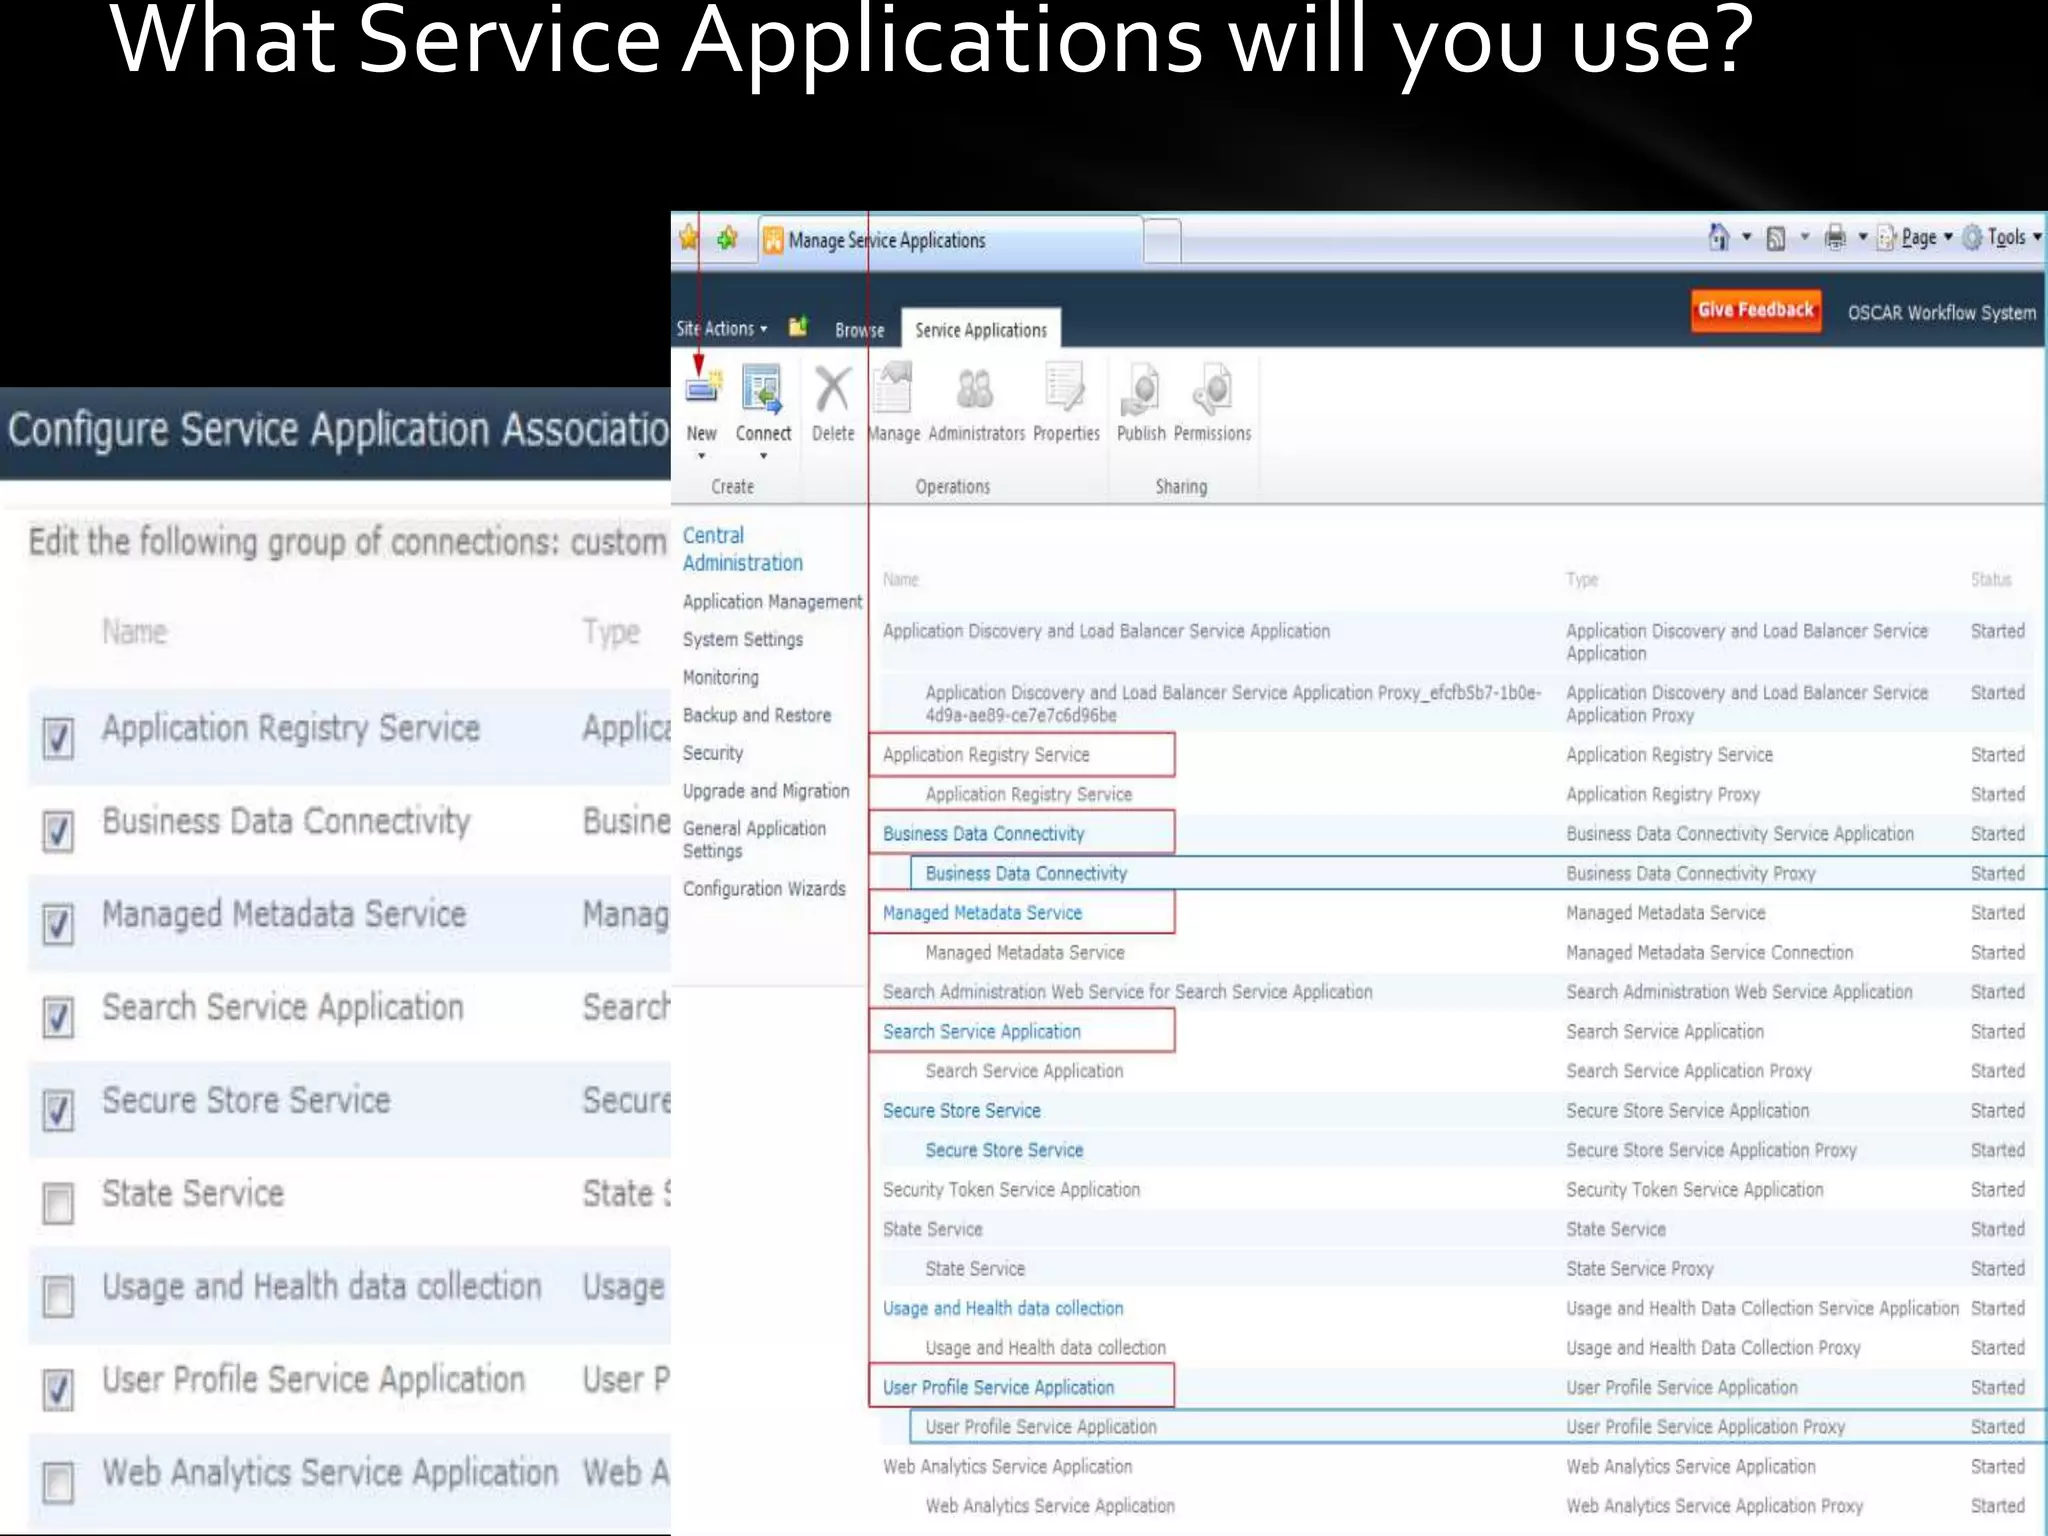This screenshot has height=1536, width=2048.
Task: Enable the State Service checkbox
Action: 58,1203
